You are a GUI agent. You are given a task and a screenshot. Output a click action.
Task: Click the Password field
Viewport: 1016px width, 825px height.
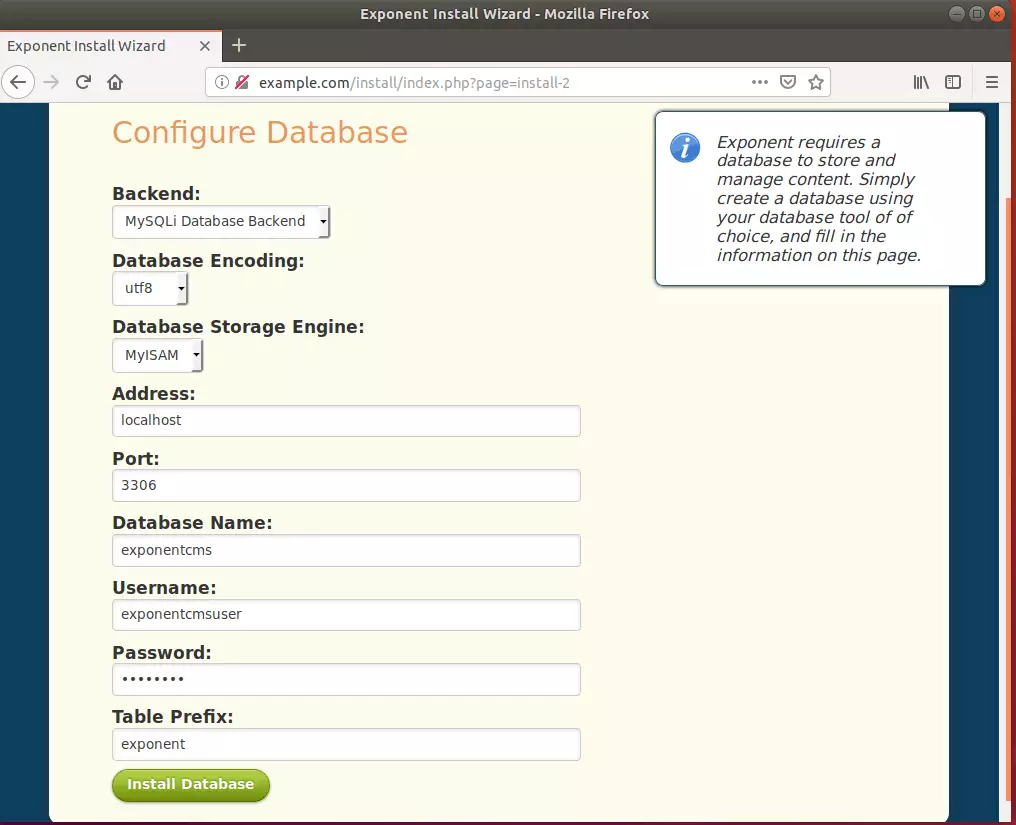click(347, 679)
